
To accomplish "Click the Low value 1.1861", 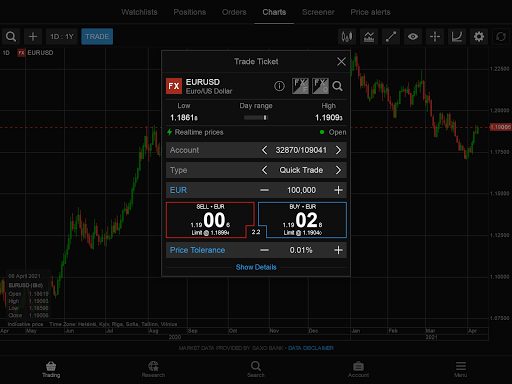I will (184, 117).
